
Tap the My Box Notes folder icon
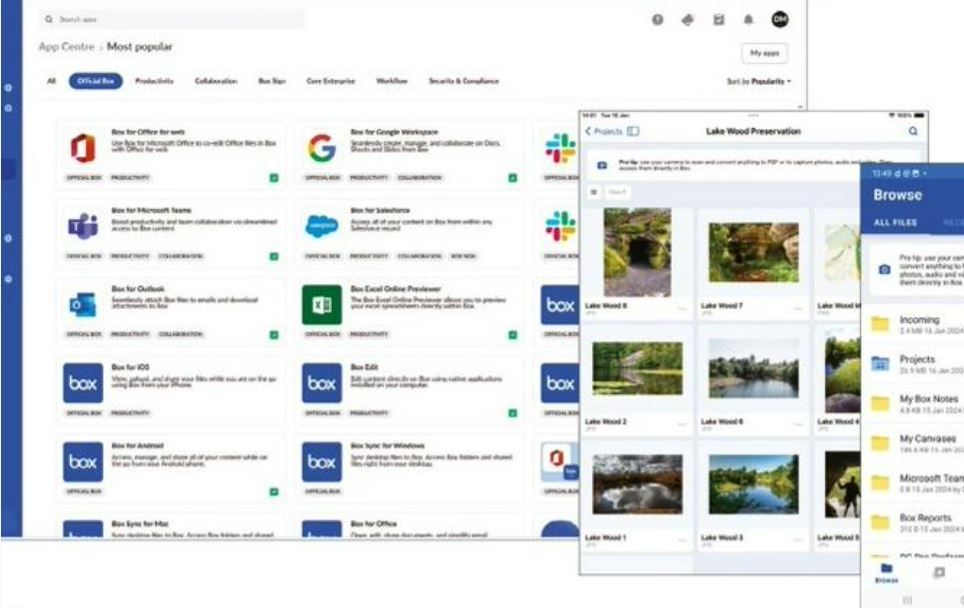pos(880,403)
